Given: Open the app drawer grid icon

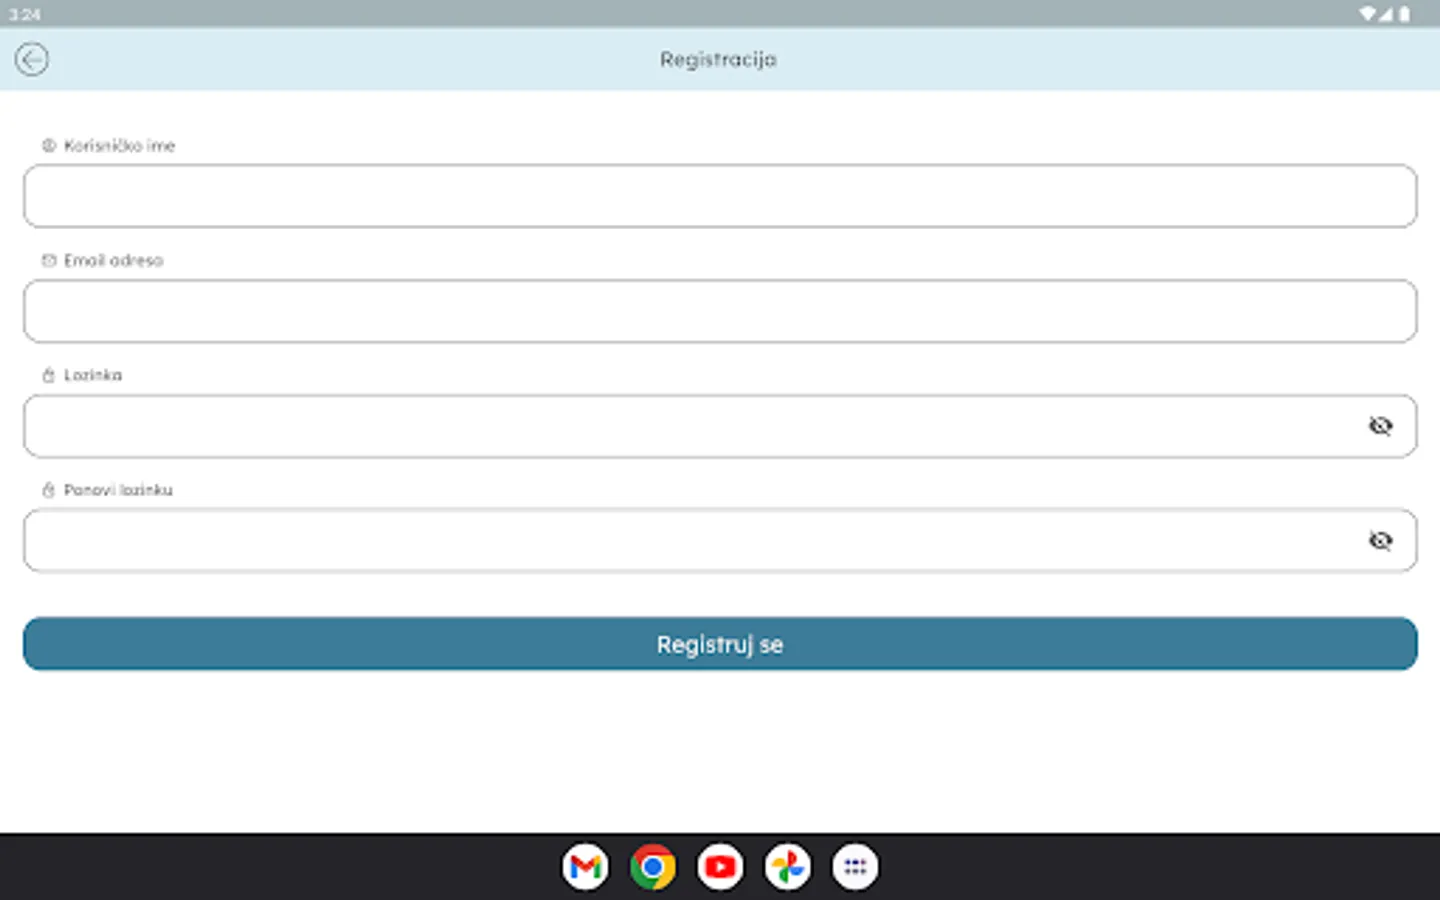Looking at the screenshot, I should (855, 867).
